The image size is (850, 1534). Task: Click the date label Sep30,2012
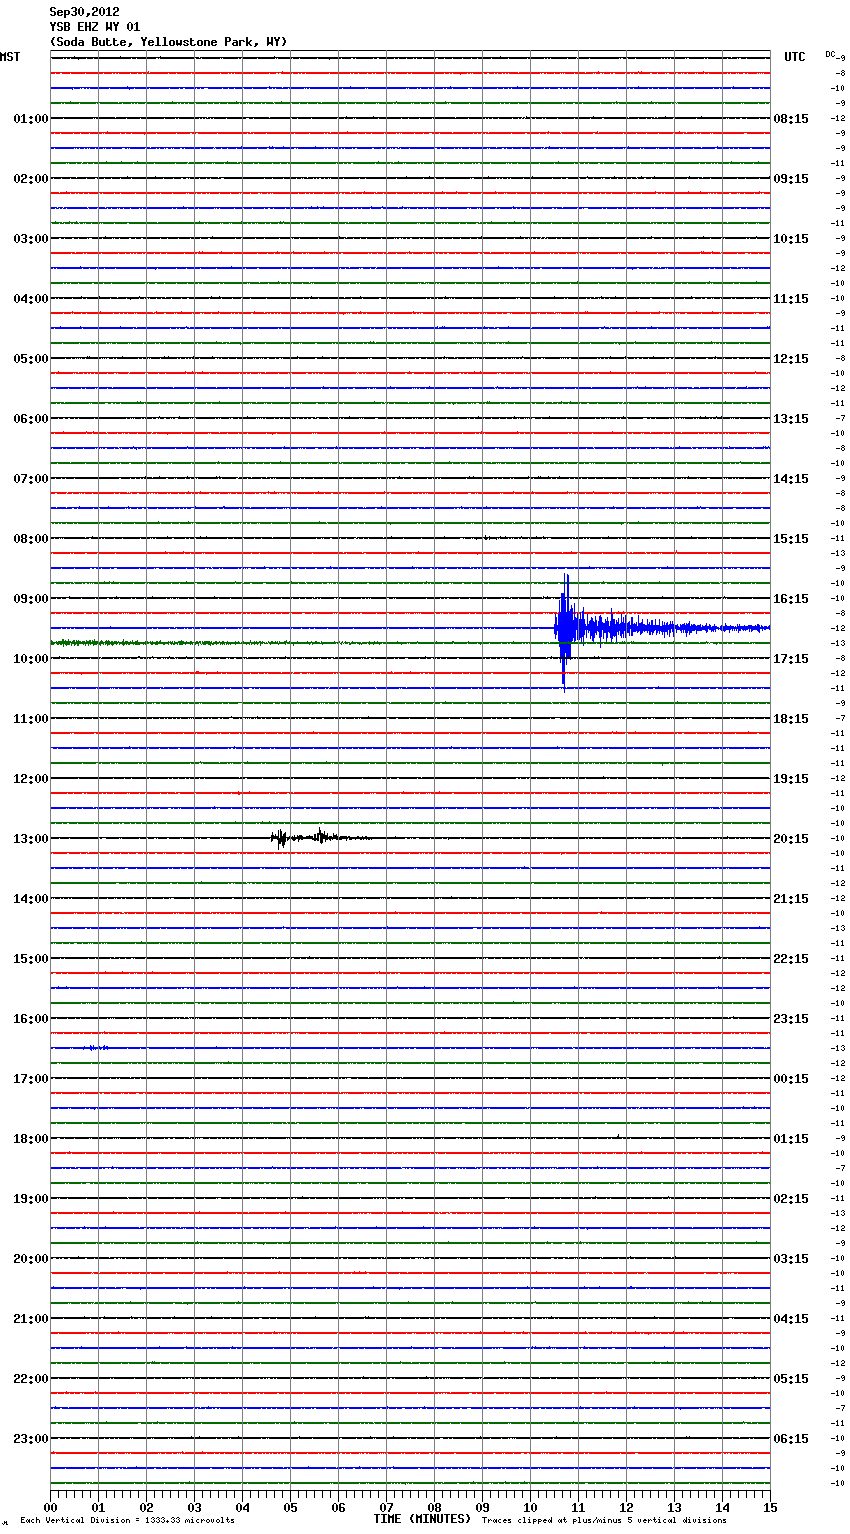84,12
